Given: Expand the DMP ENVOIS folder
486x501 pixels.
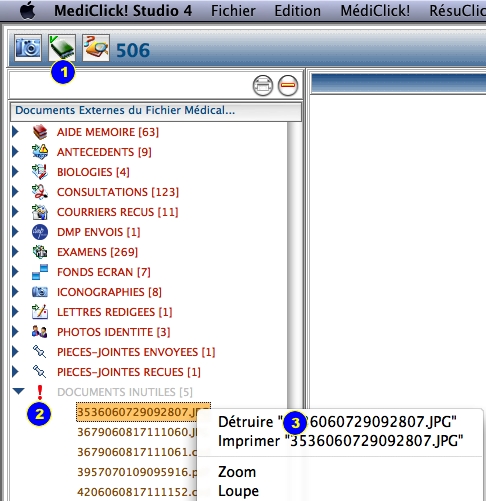Looking at the screenshot, I should coord(15,232).
